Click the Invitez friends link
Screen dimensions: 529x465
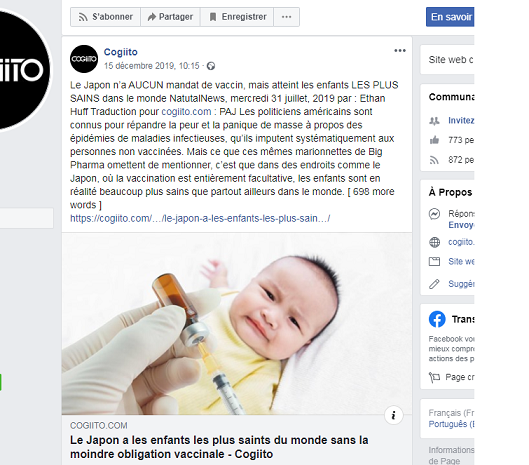coord(461,120)
